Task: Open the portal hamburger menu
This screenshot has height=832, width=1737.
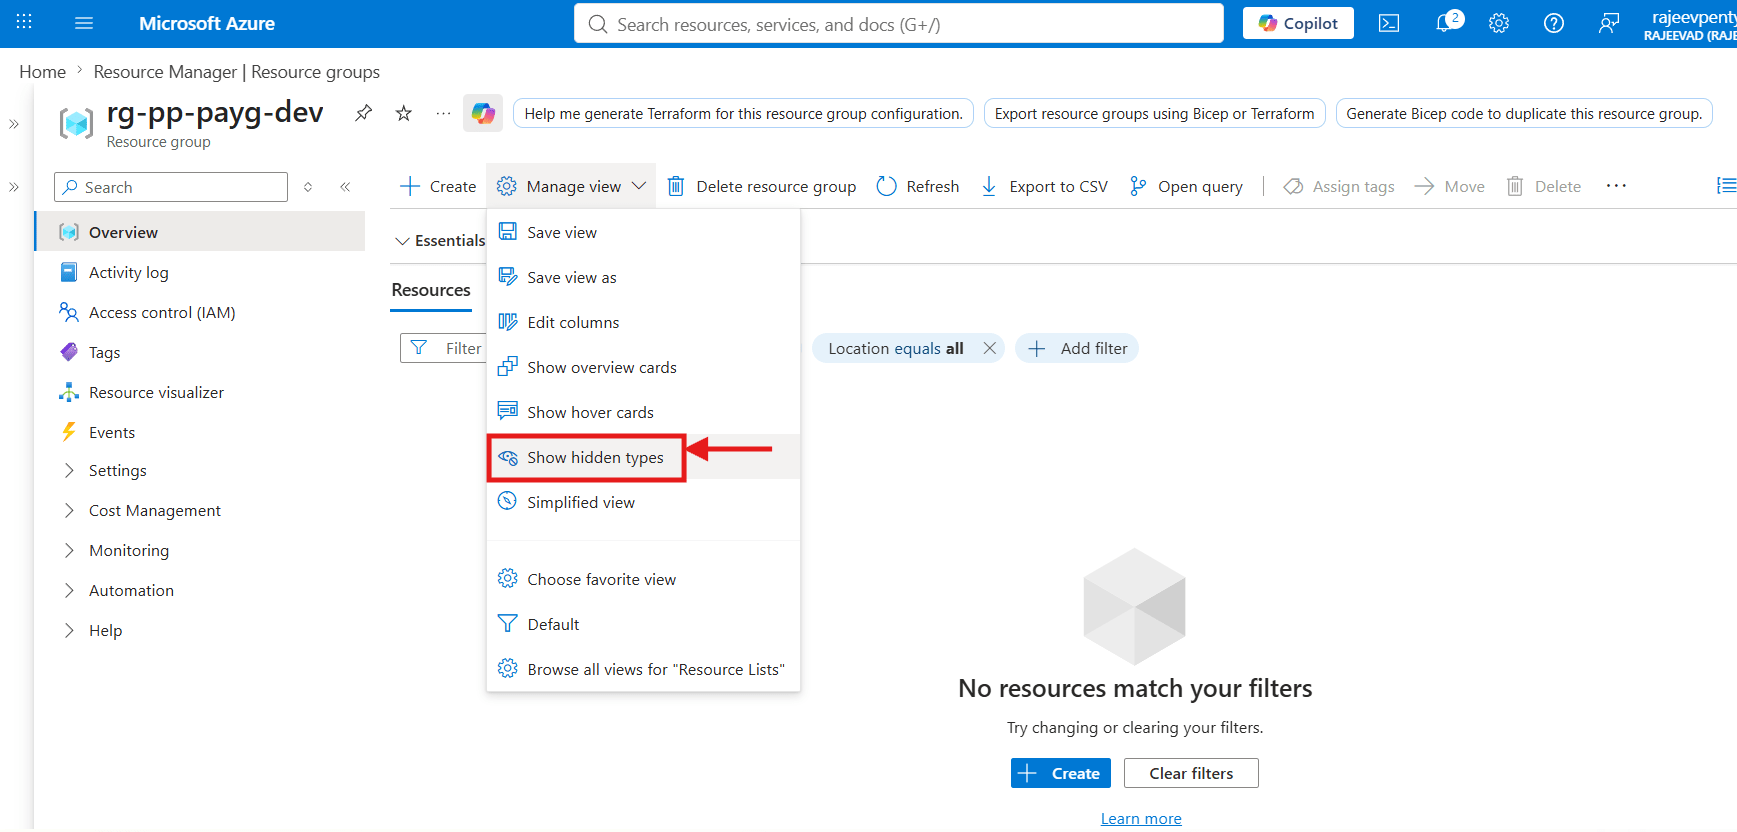Action: click(84, 23)
